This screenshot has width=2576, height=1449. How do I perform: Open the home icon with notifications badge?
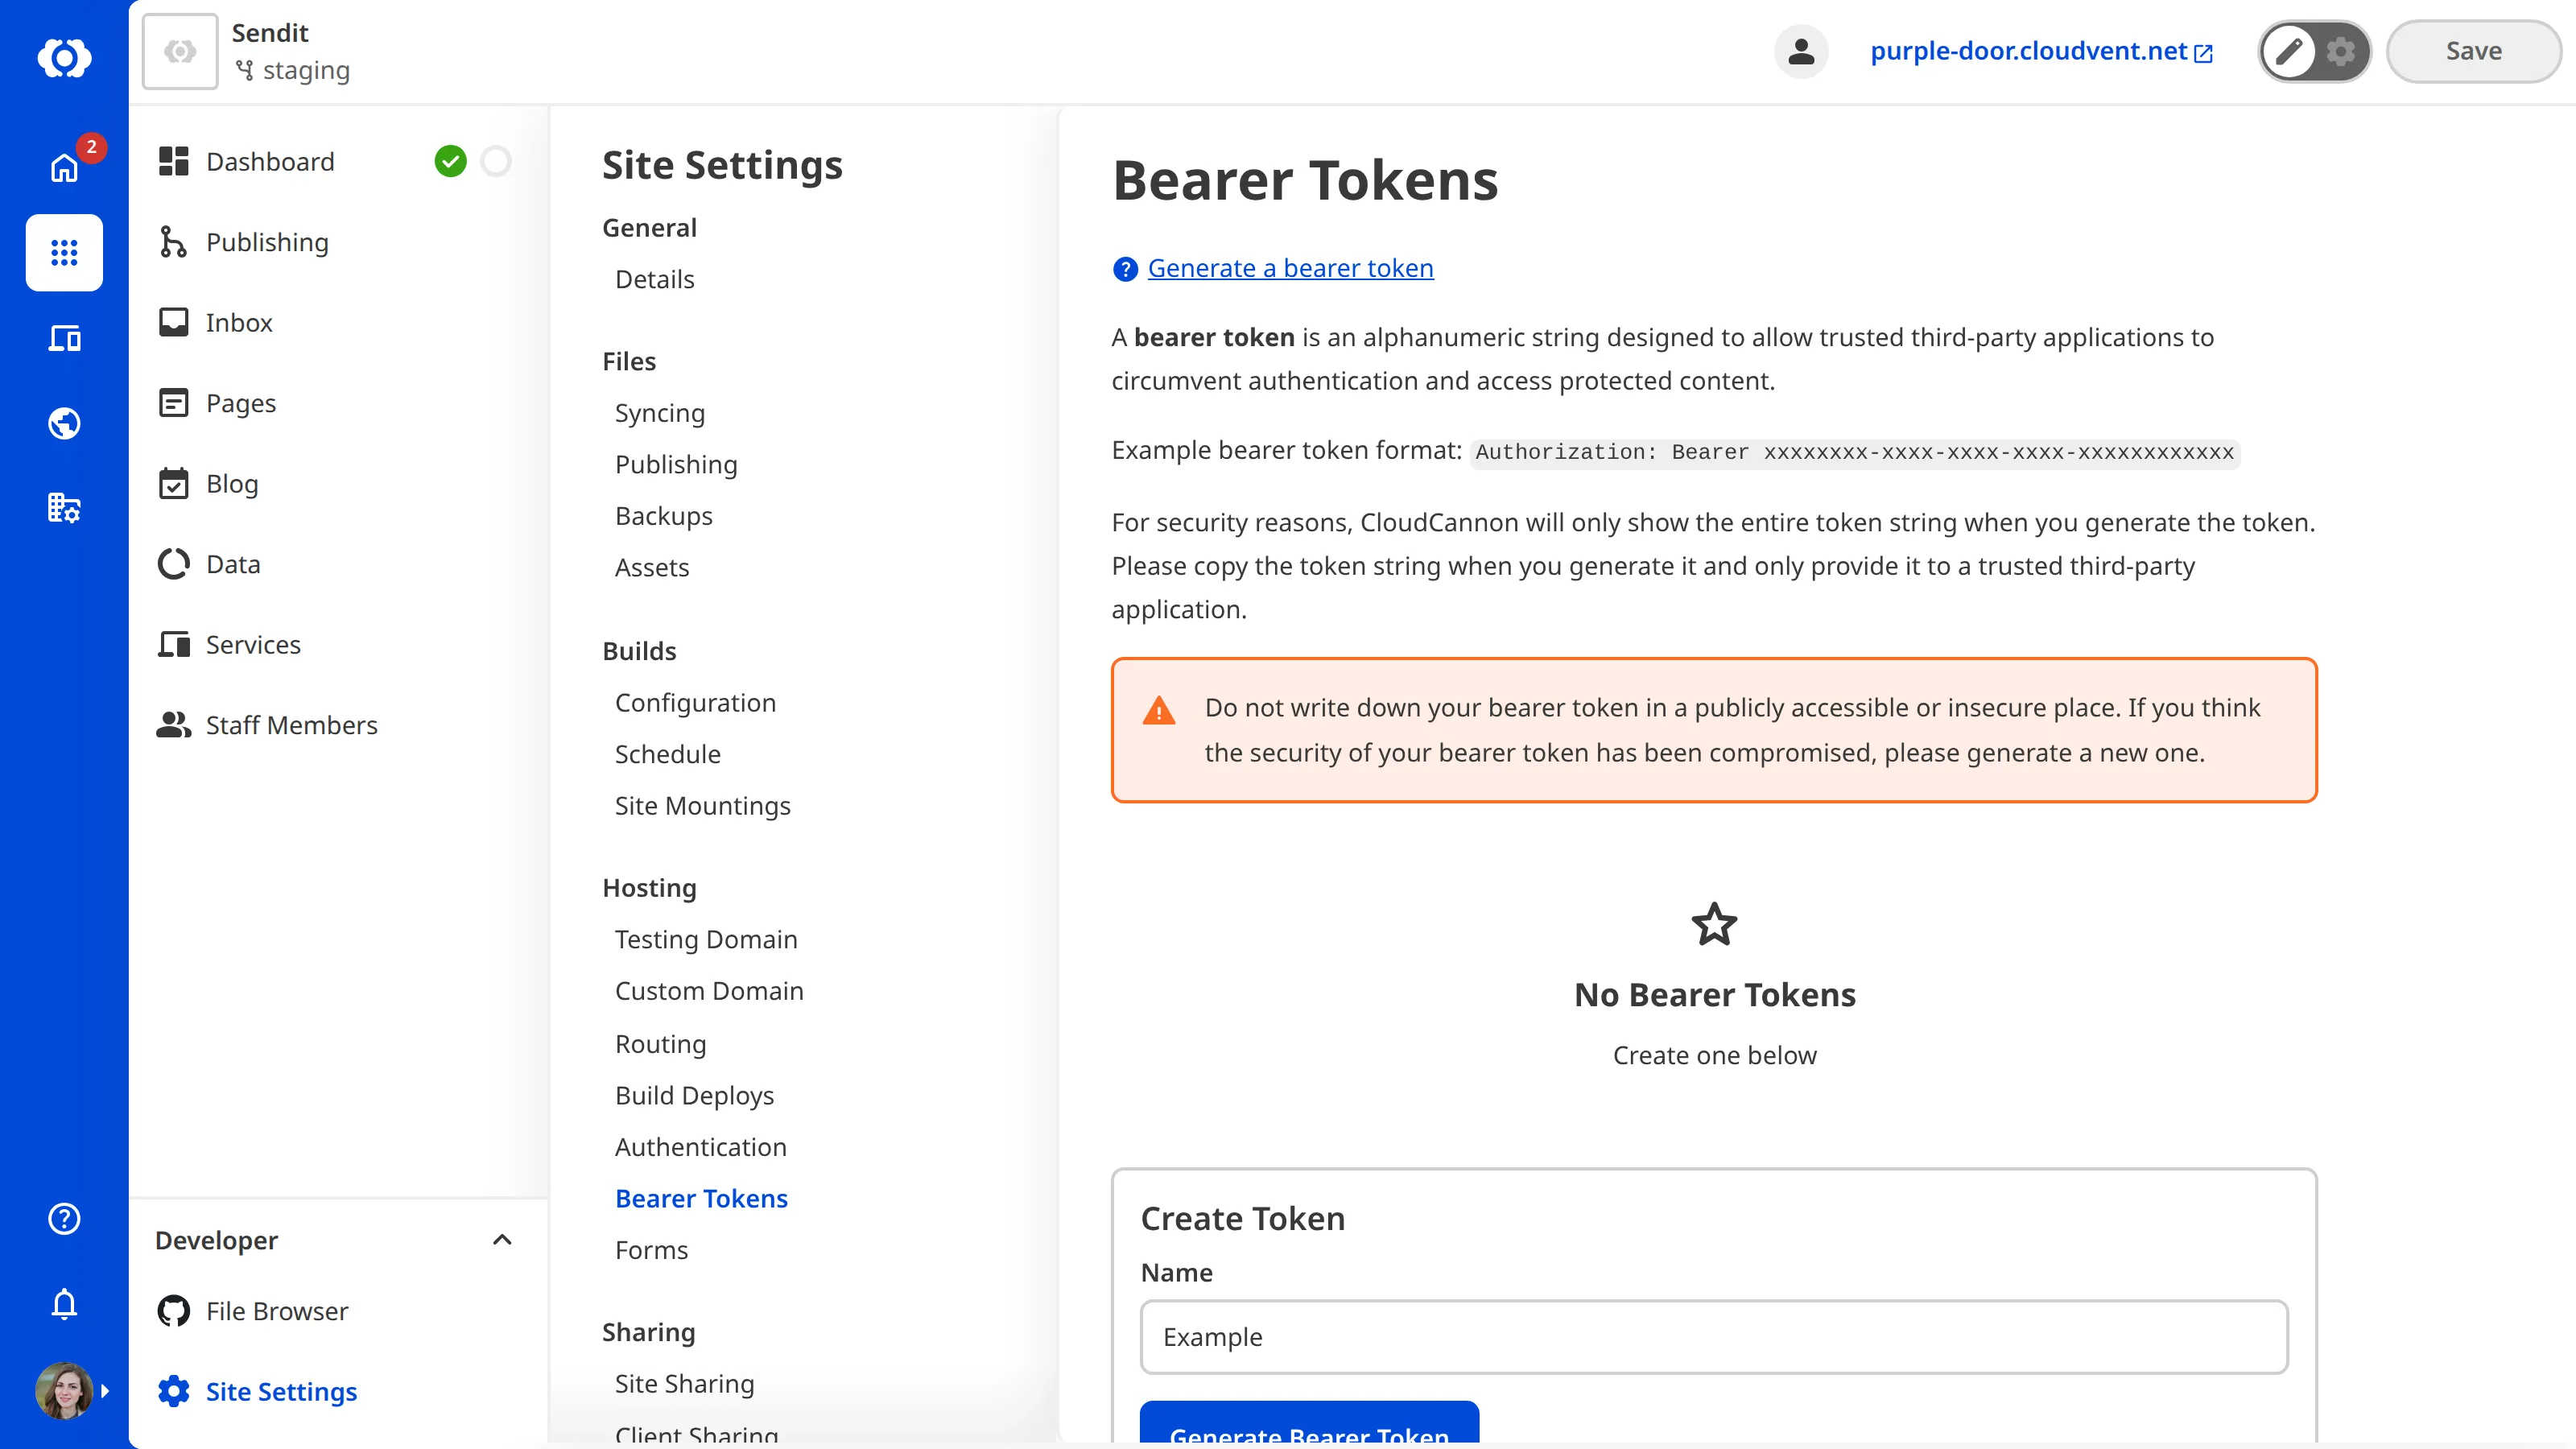coord(64,167)
